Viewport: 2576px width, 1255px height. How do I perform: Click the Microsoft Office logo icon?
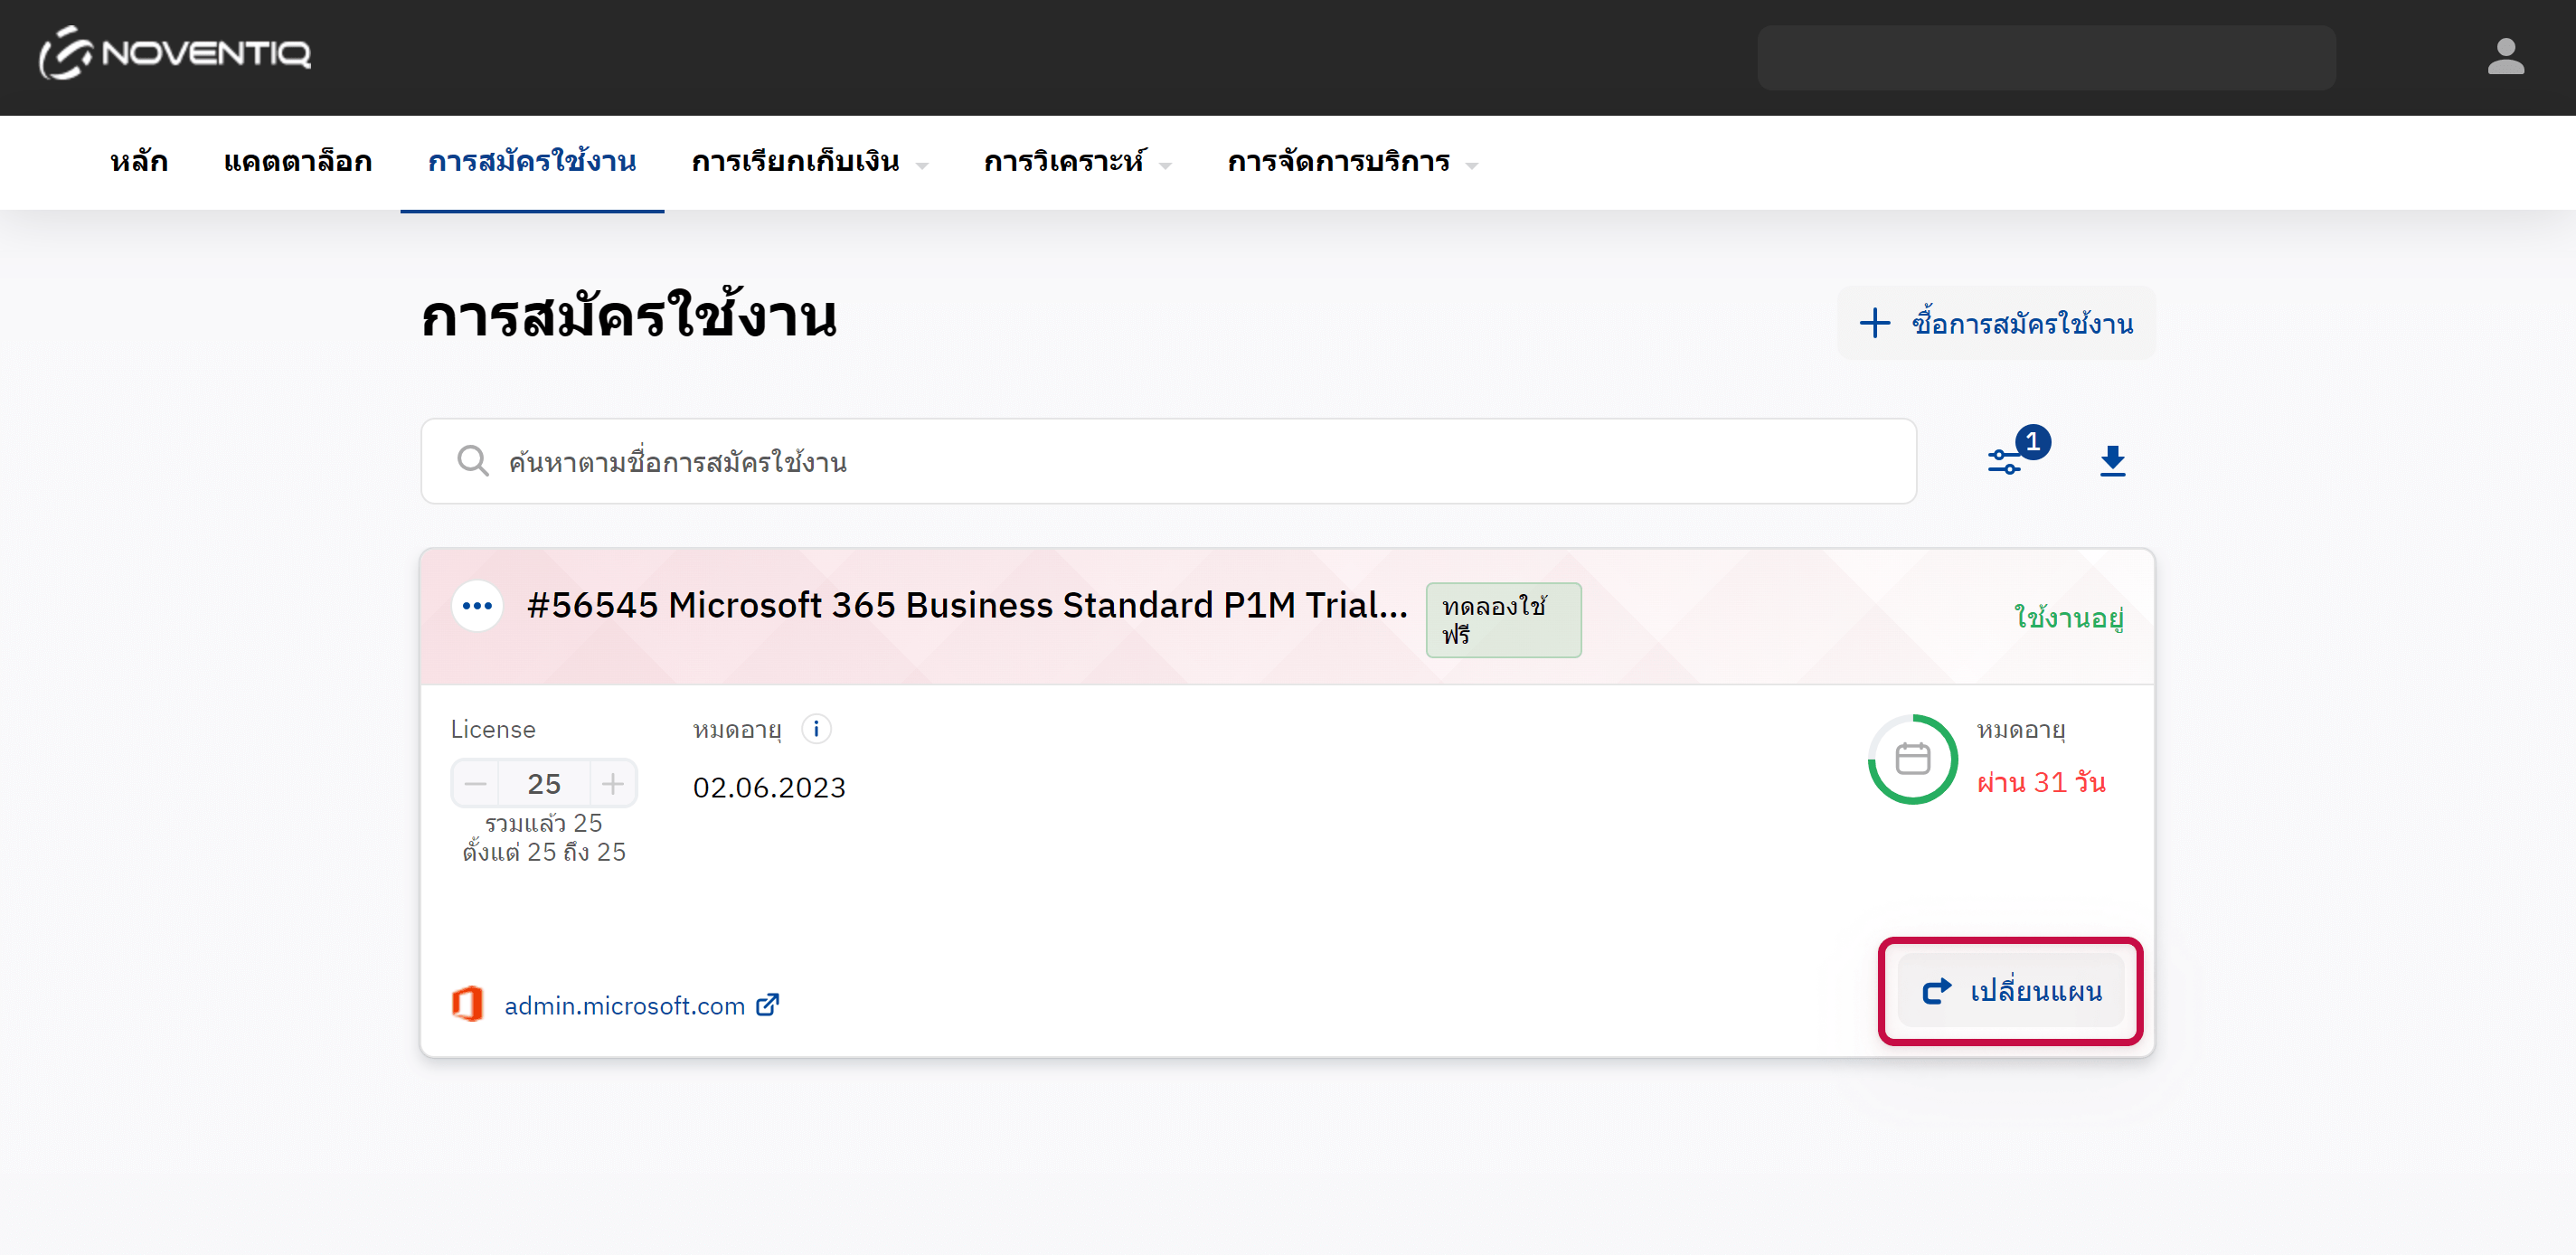point(467,1004)
